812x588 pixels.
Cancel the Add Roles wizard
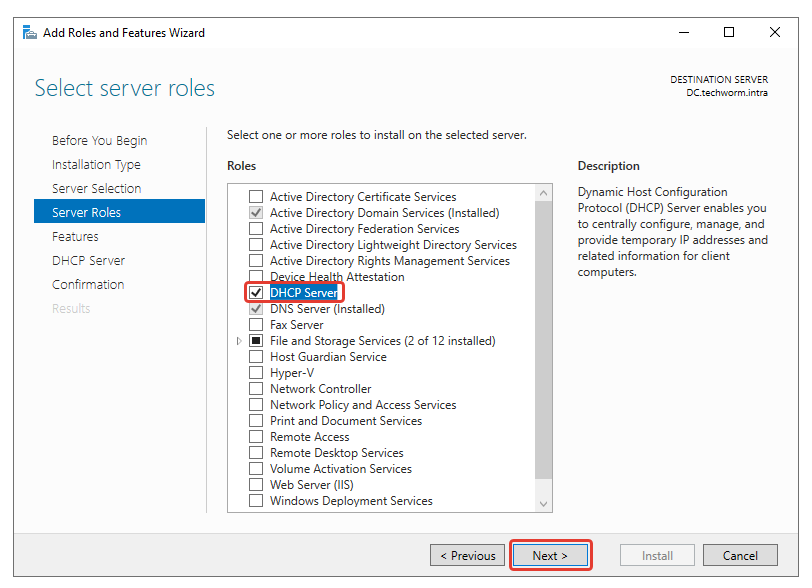tap(740, 556)
